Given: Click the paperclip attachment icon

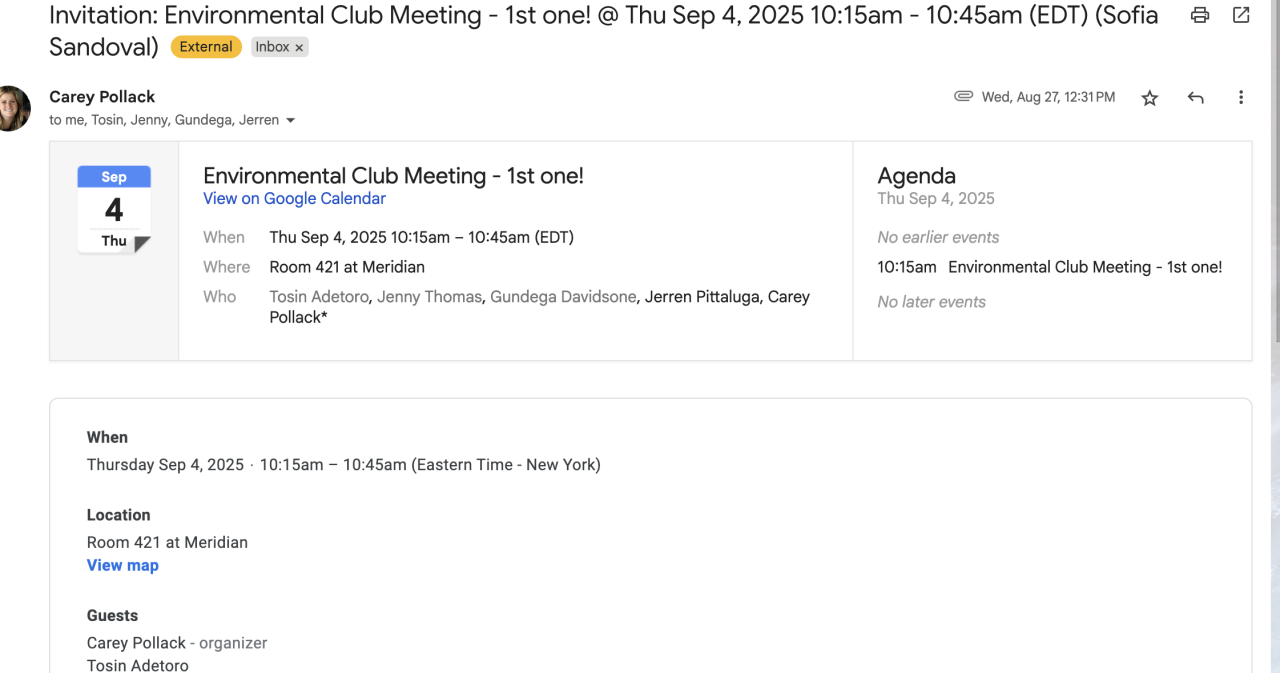Looking at the screenshot, I should [x=963, y=96].
